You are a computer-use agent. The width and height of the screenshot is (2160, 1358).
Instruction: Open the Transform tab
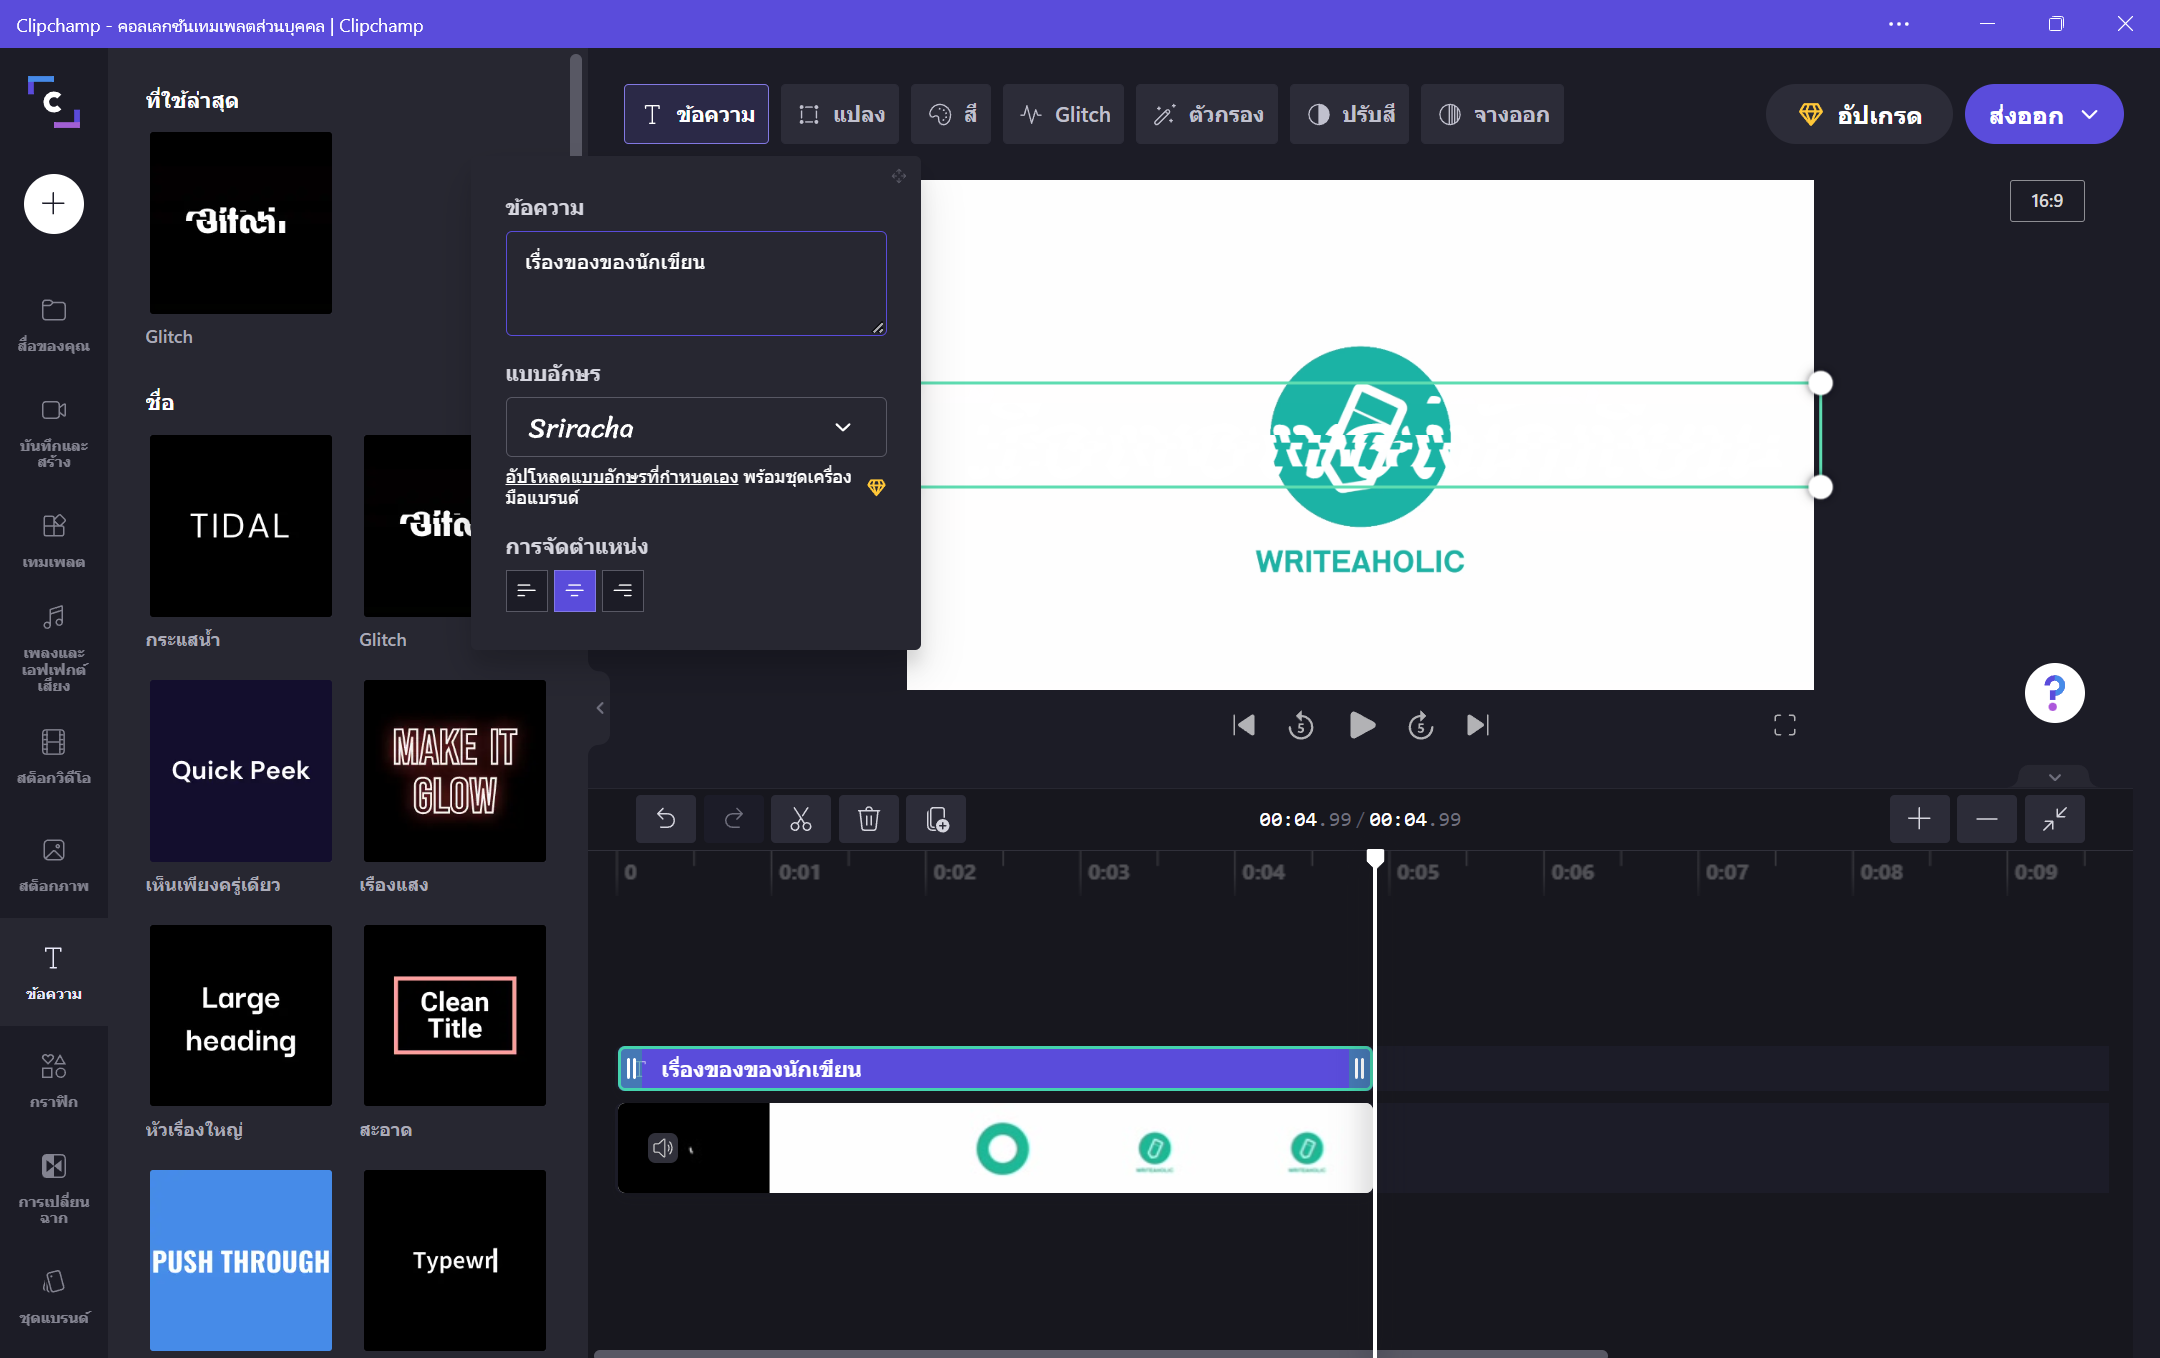(840, 114)
